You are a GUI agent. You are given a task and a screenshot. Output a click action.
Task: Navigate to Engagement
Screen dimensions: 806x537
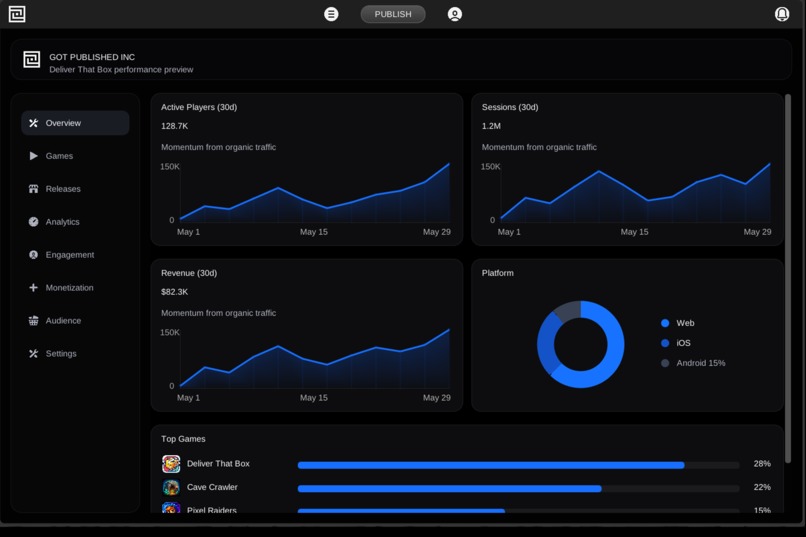click(x=75, y=254)
